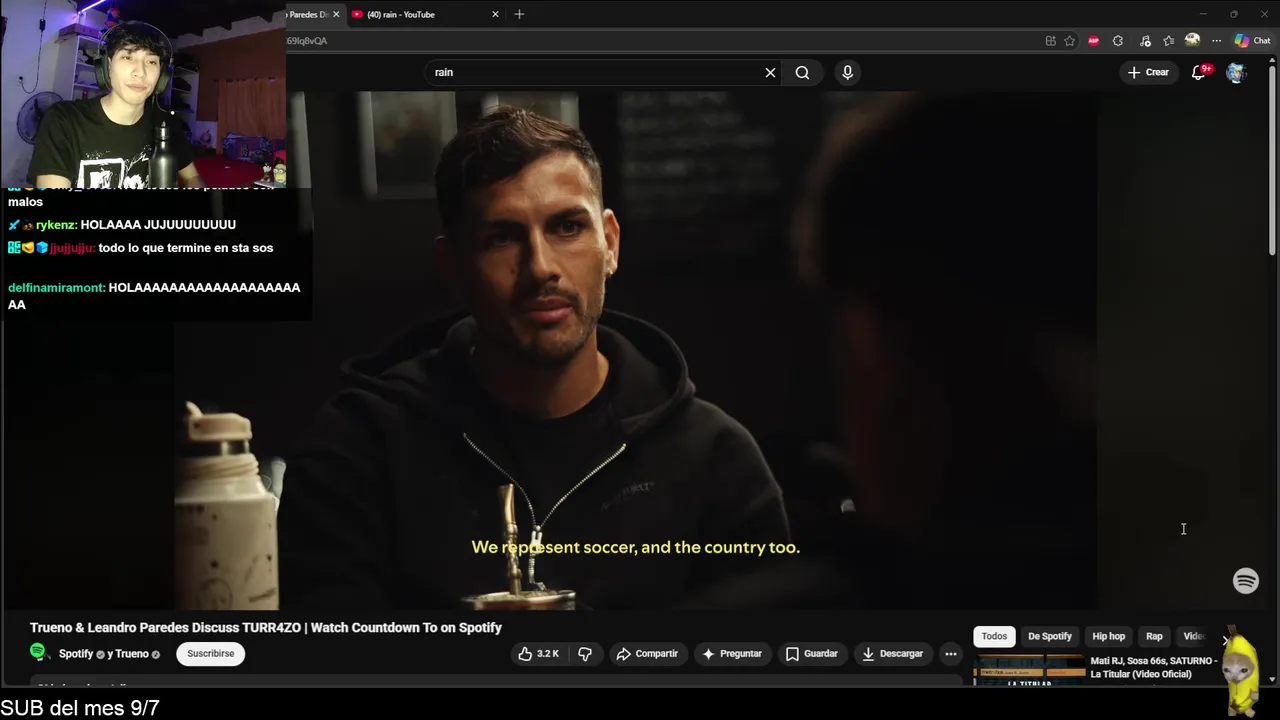Screen dimensions: 1280x720
Task: Add this page to favorites with the star
Action: pyautogui.click(x=1069, y=41)
